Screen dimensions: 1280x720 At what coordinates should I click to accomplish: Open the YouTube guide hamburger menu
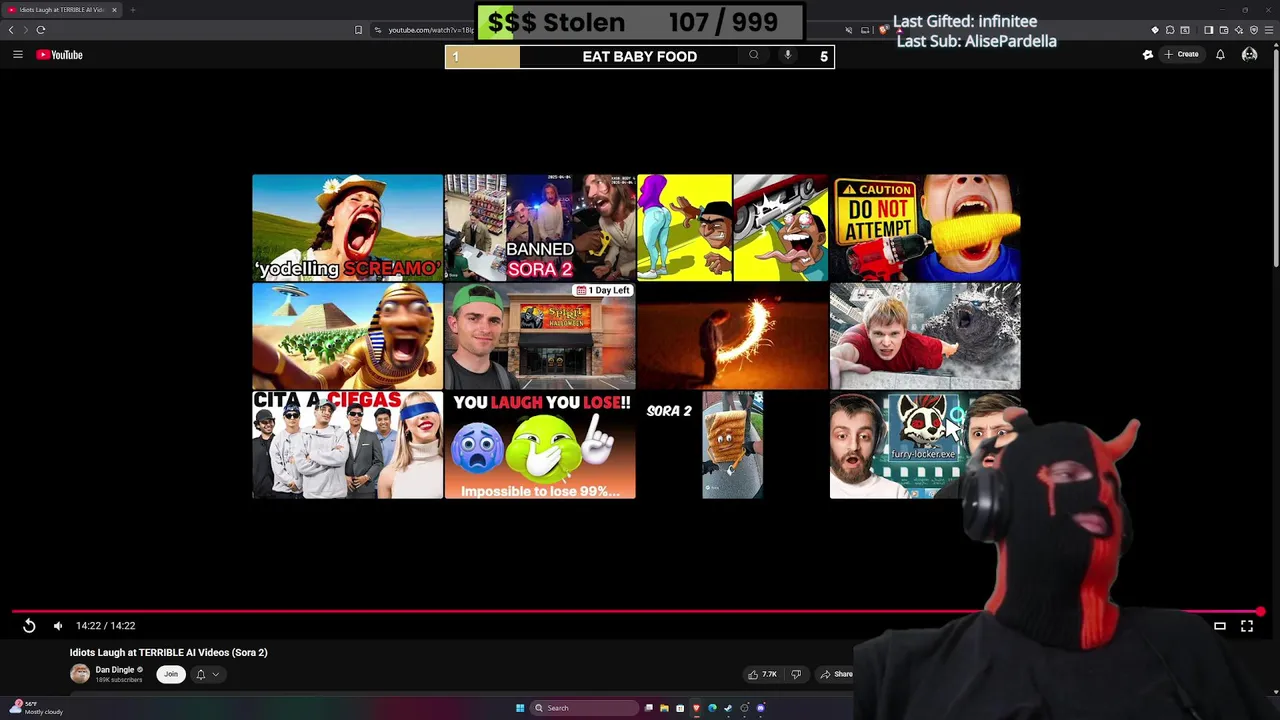[17, 55]
